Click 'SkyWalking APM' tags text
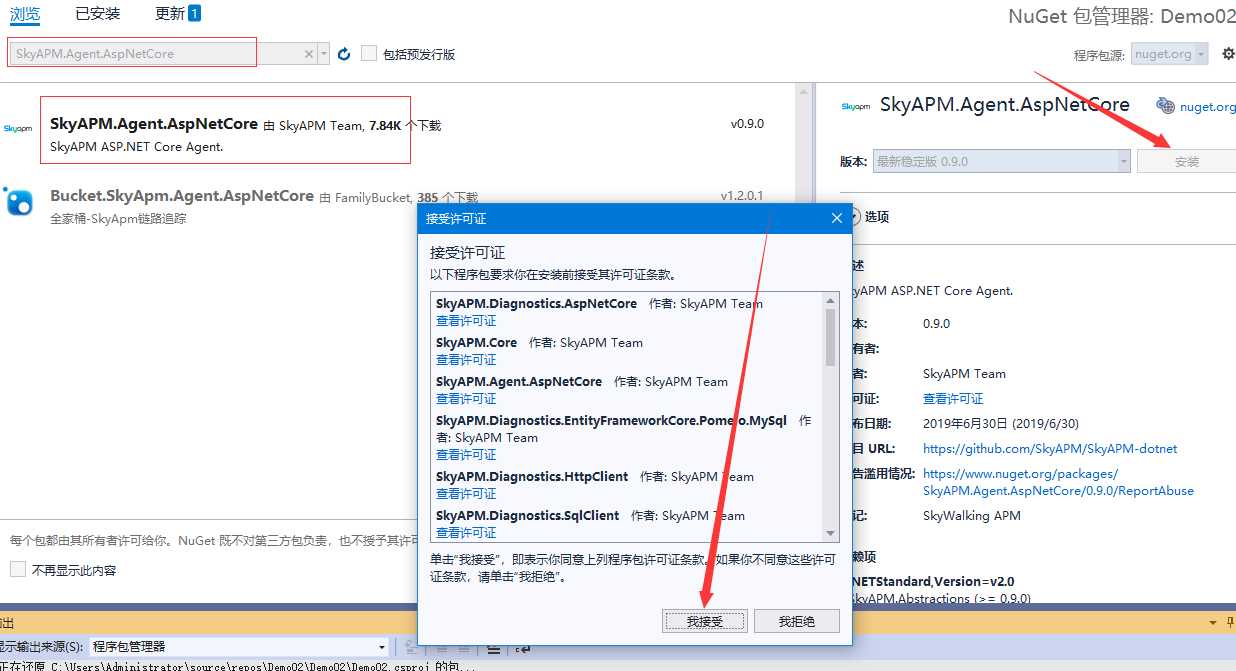 click(x=972, y=515)
